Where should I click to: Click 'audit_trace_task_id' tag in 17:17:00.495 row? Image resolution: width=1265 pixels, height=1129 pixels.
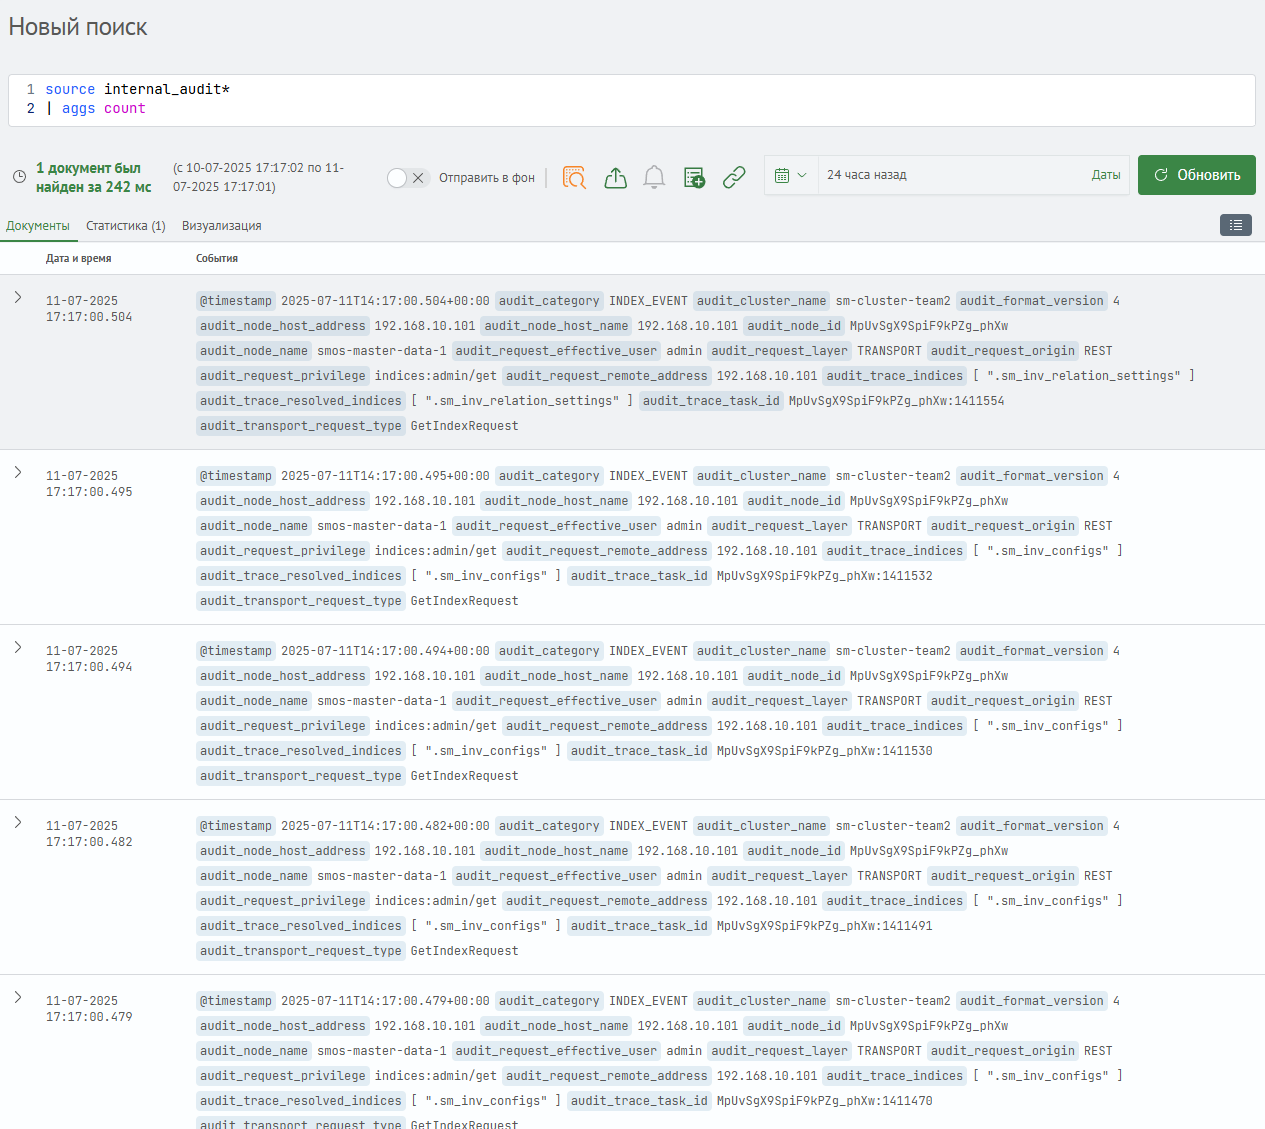(639, 576)
